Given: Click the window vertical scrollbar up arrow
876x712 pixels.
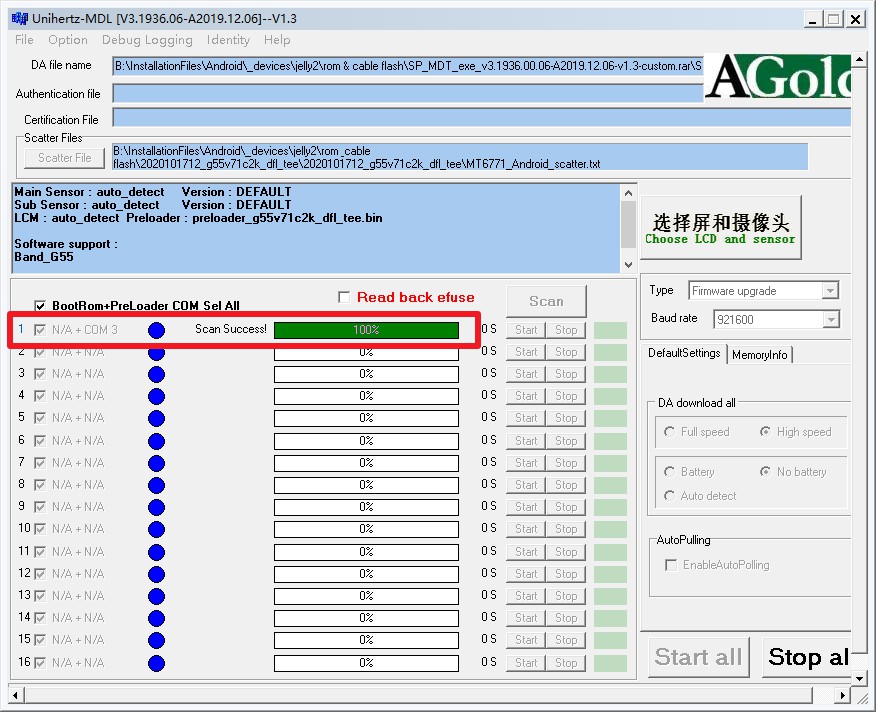Looking at the screenshot, I should coord(859,59).
